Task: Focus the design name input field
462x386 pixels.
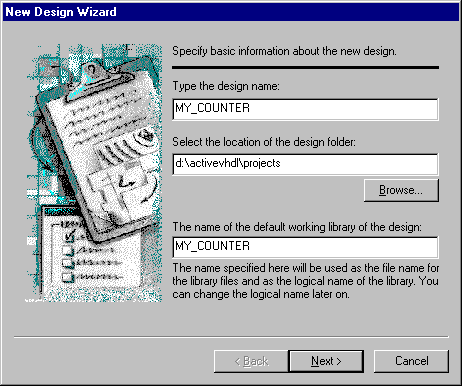Action: coord(305,109)
